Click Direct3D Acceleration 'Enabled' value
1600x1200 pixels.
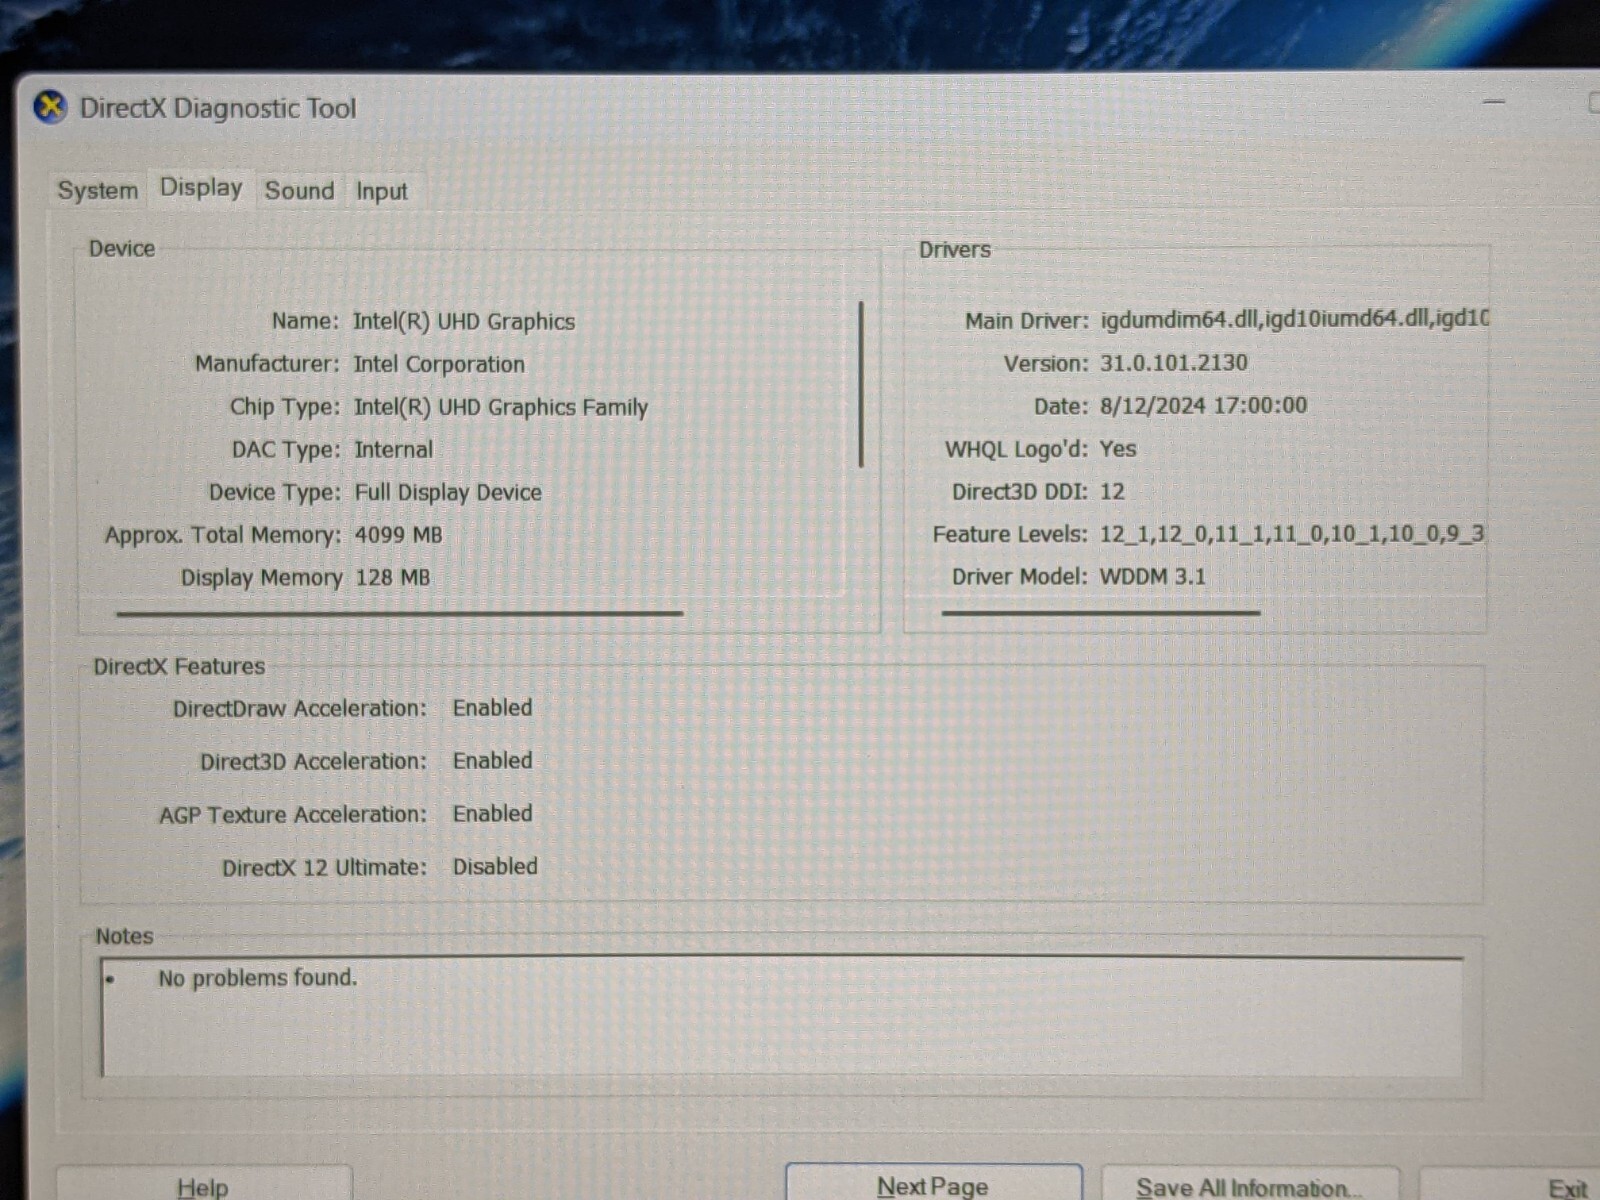click(x=492, y=760)
